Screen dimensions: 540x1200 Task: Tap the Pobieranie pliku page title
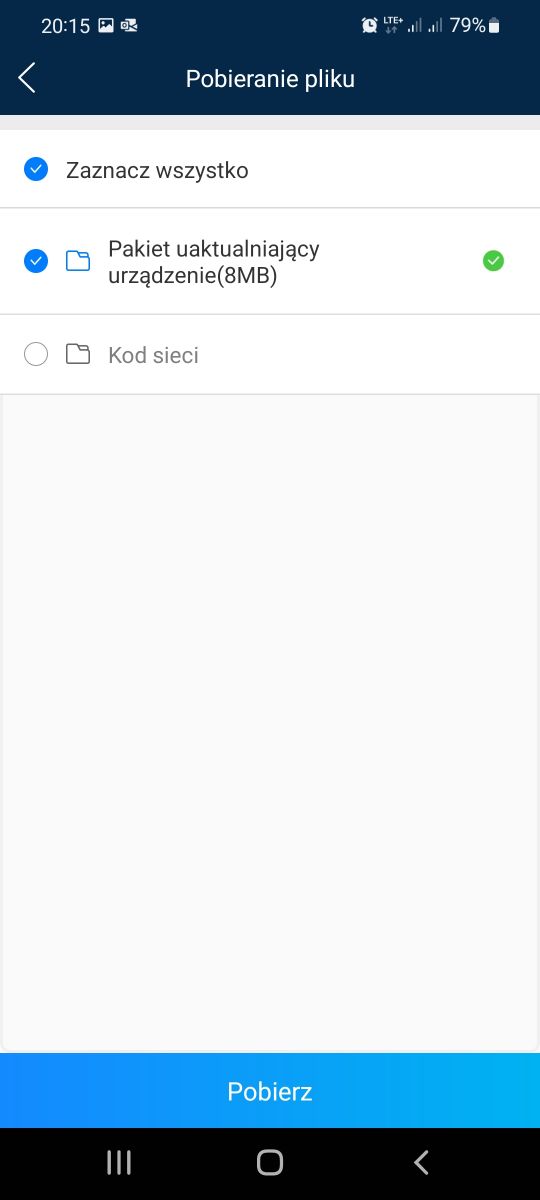270,79
